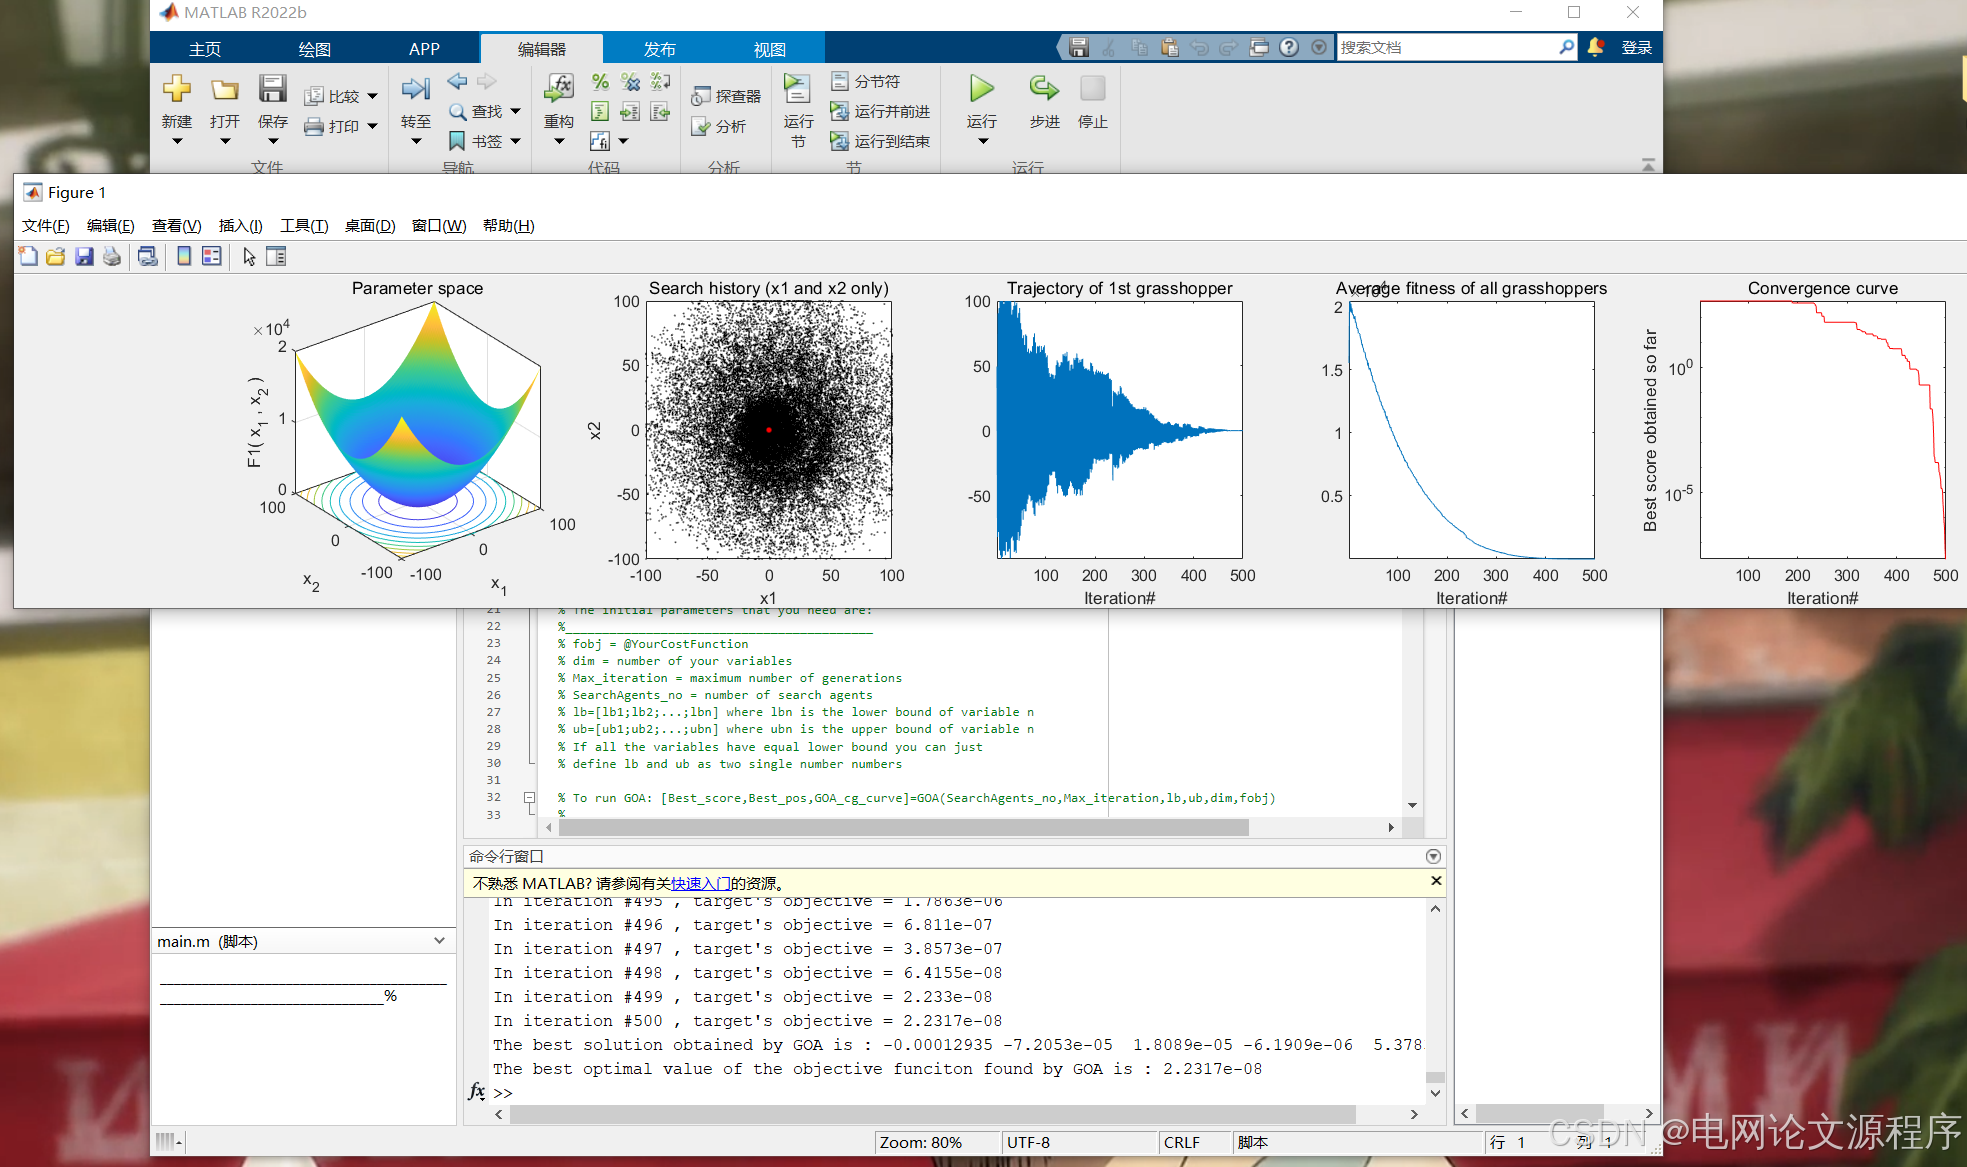Viewport: 1967px width, 1167px height.
Task: Save the figure with the floppy disk icon
Action: (84, 256)
